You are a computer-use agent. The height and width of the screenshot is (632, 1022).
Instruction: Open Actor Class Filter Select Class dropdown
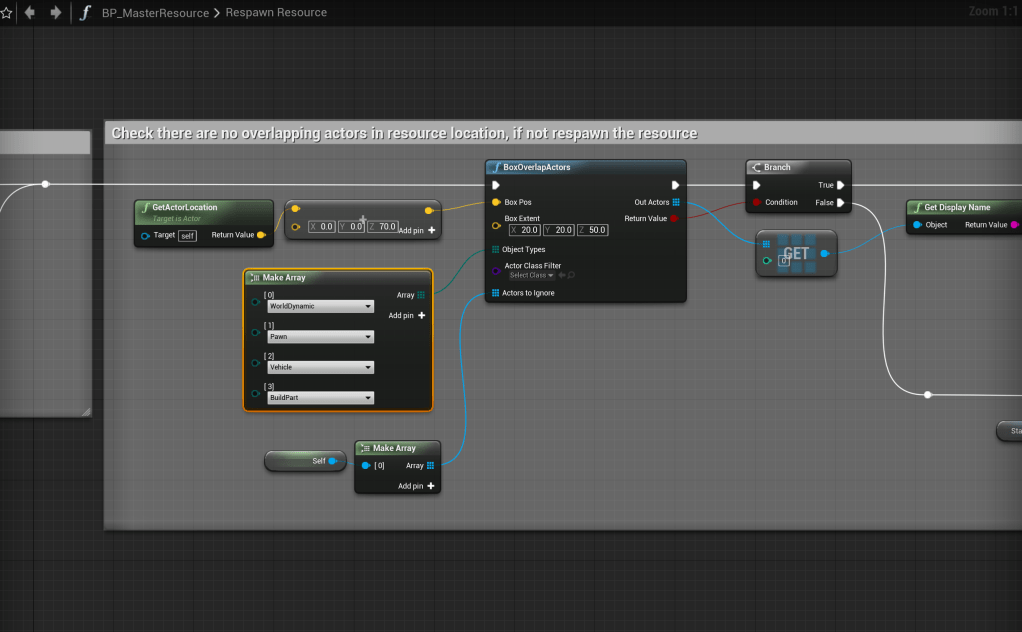tap(531, 275)
